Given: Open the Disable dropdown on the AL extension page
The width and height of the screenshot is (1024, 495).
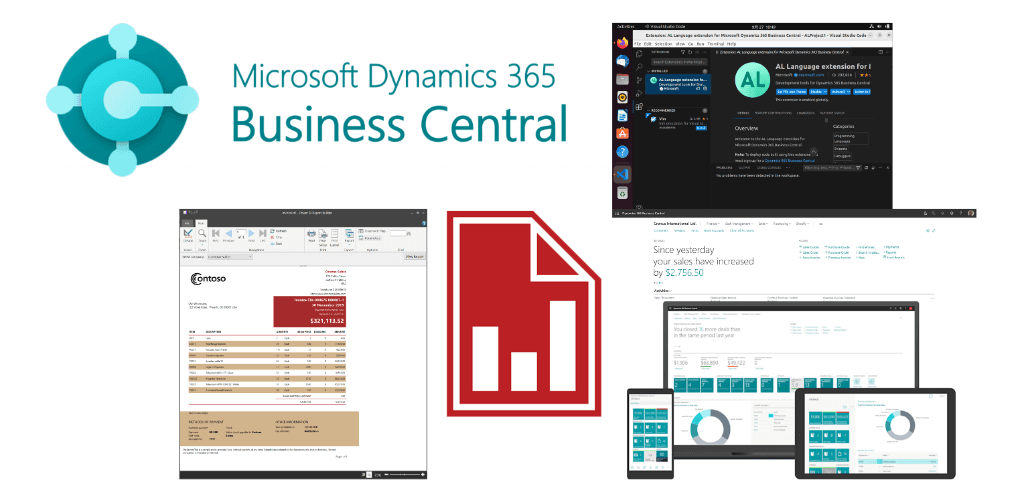Looking at the screenshot, I should pos(818,92).
